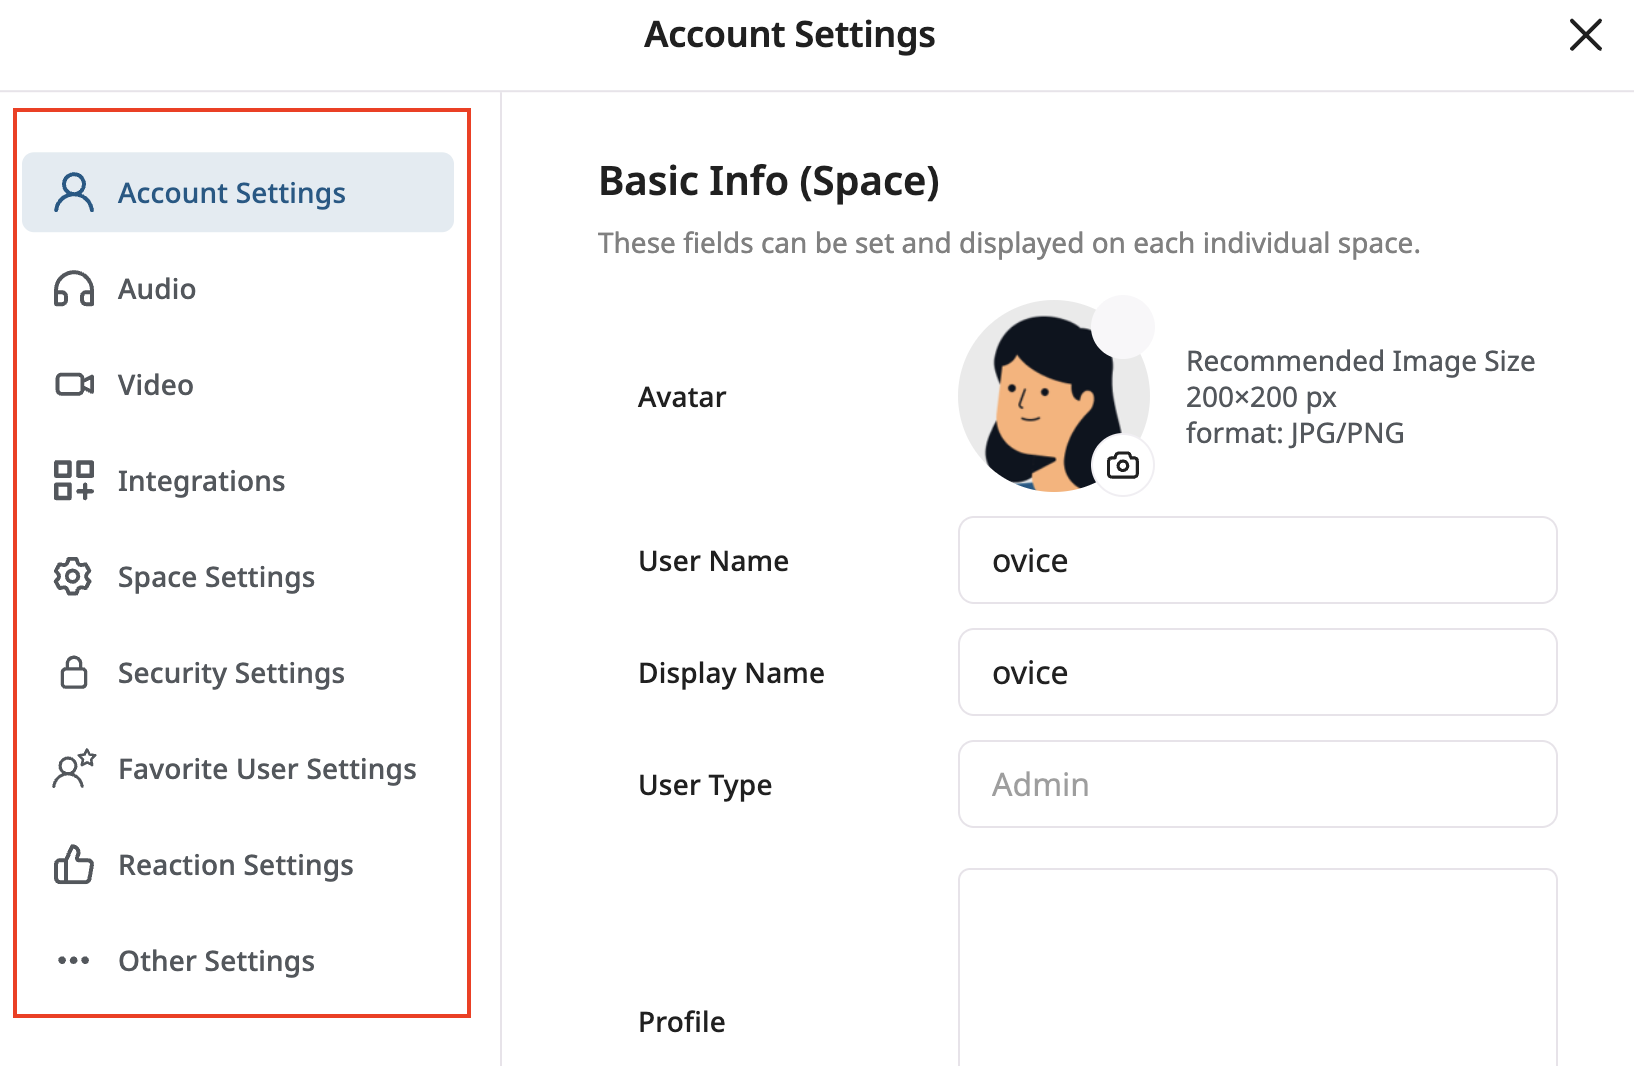
Task: Open the Space Settings page
Action: [216, 576]
